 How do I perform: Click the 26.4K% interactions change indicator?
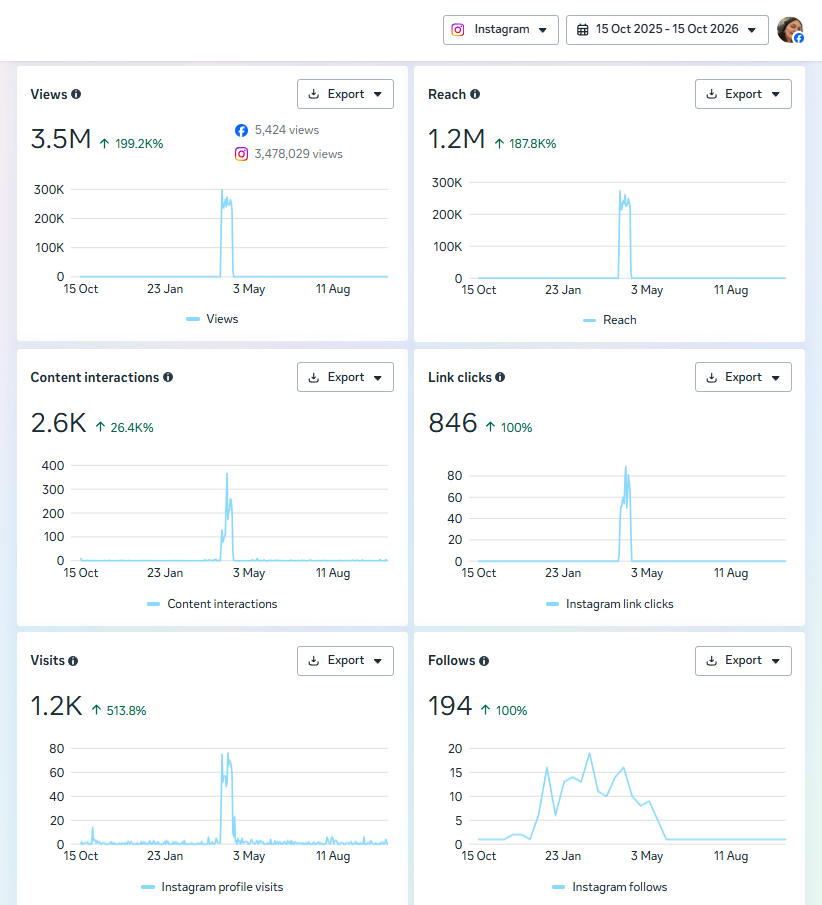124,428
